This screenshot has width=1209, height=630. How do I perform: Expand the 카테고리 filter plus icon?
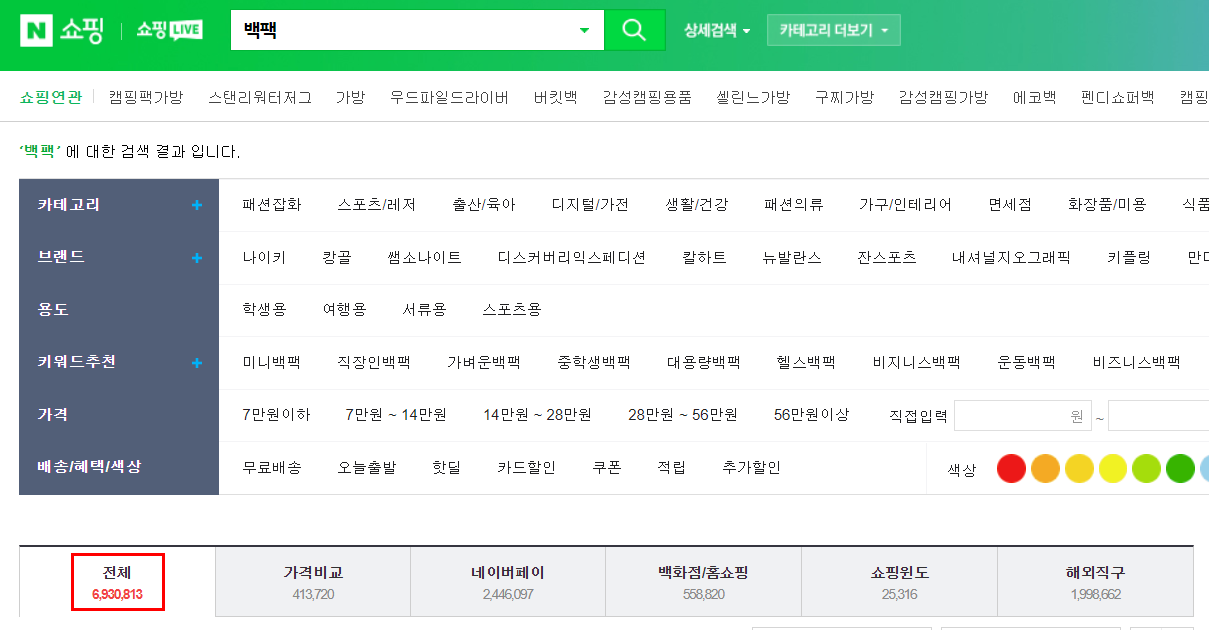point(197,205)
